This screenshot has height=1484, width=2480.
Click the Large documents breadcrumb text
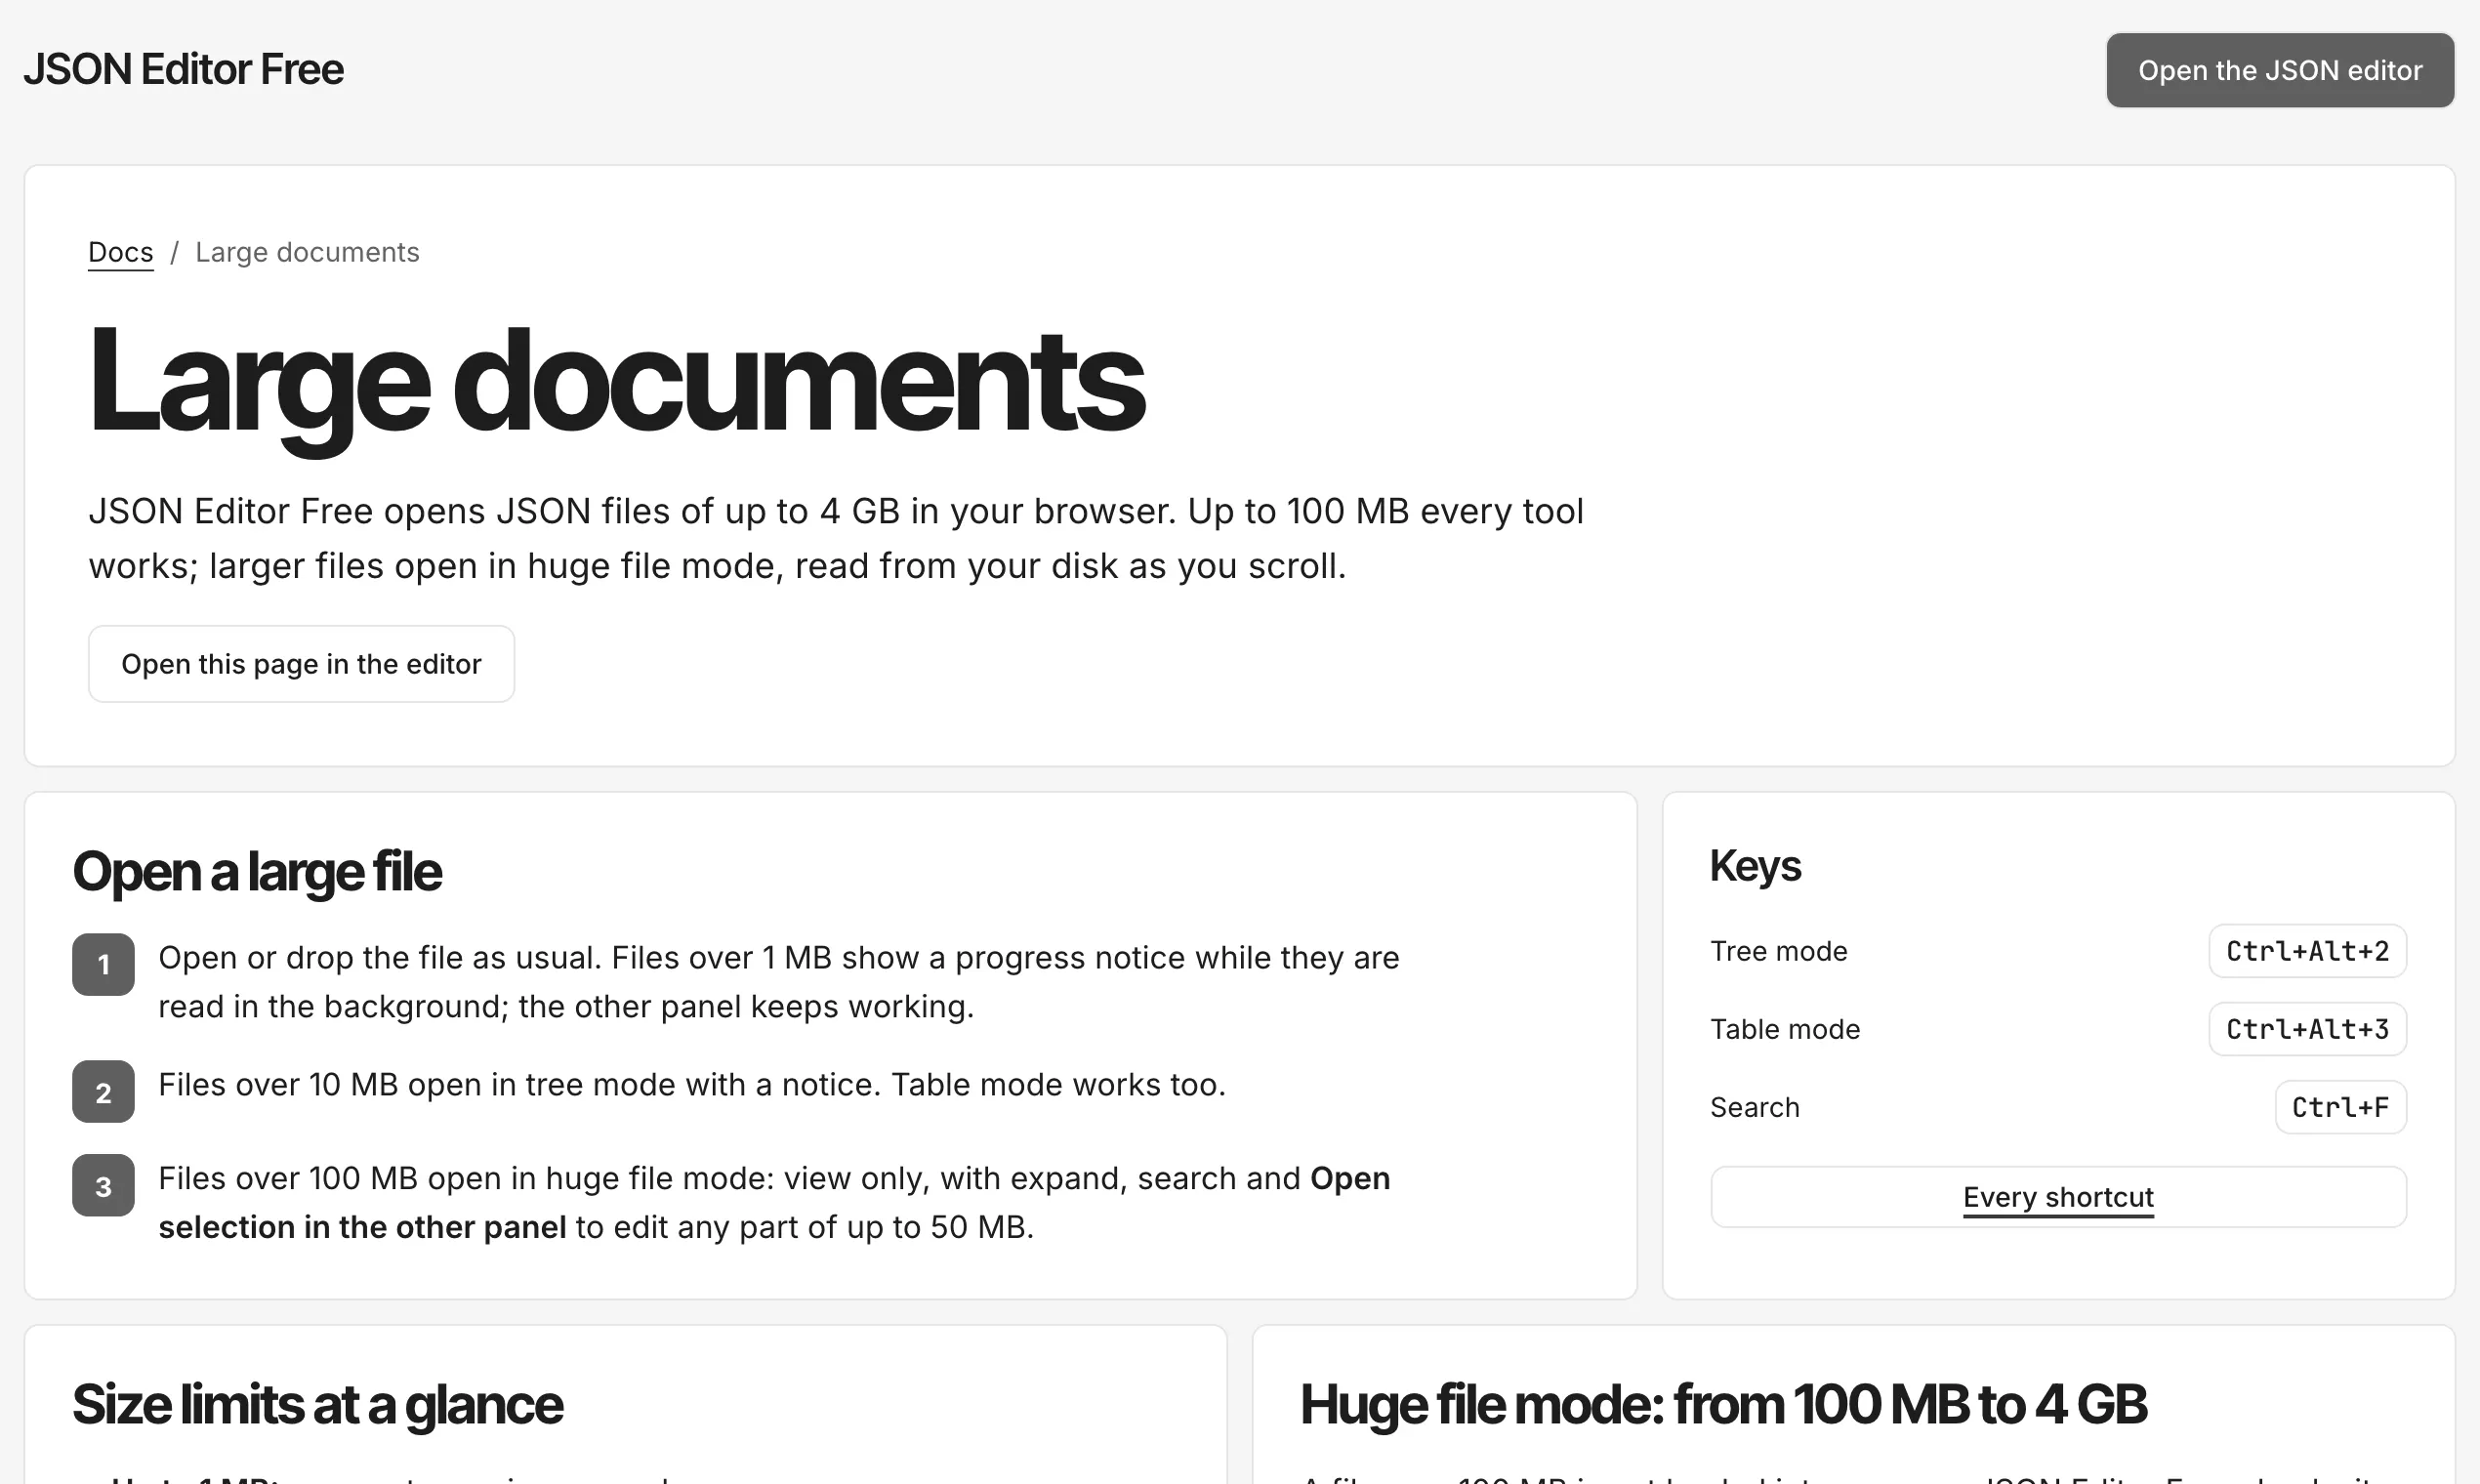[x=307, y=252]
